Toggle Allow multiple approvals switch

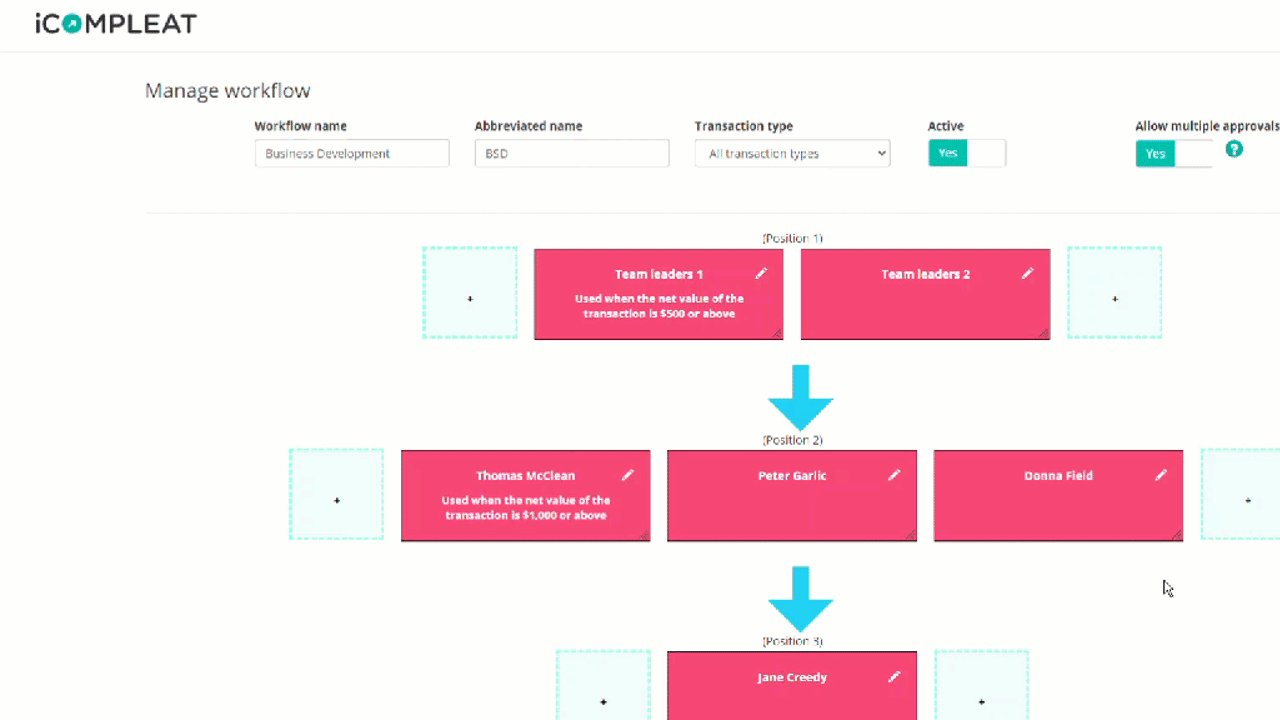tap(1174, 153)
